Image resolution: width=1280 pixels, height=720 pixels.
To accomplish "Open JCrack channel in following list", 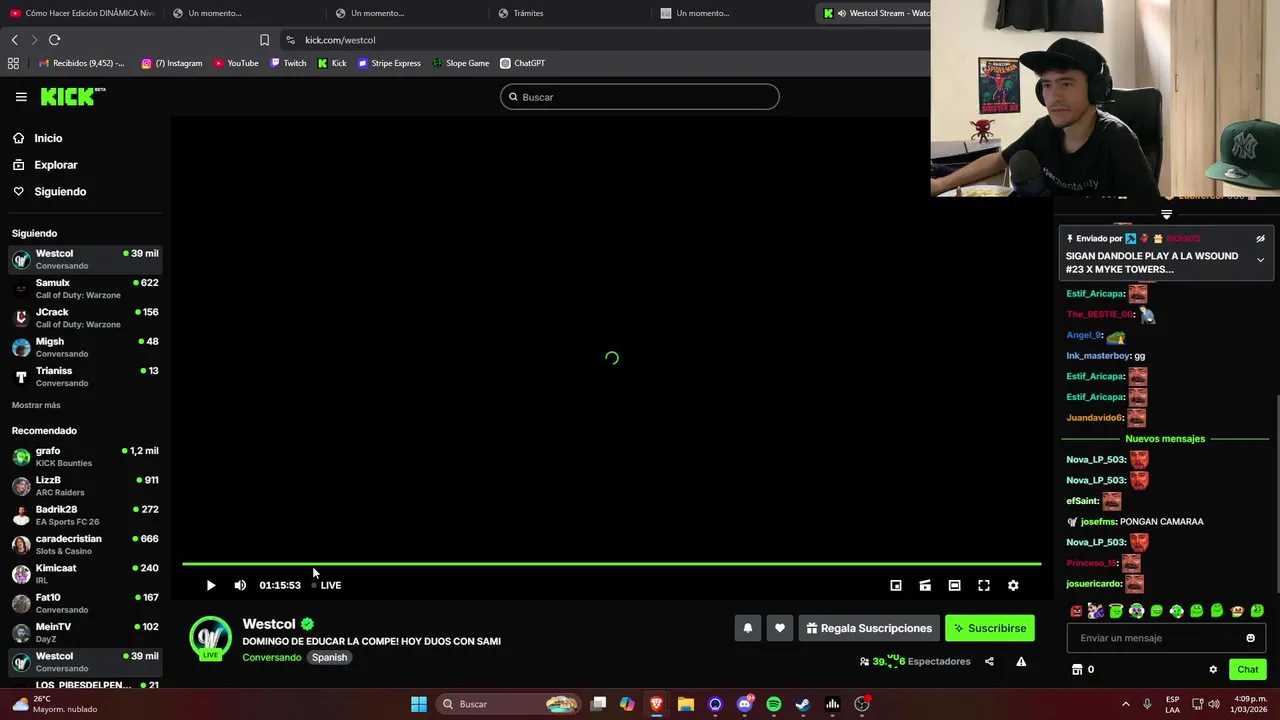I will coord(85,317).
